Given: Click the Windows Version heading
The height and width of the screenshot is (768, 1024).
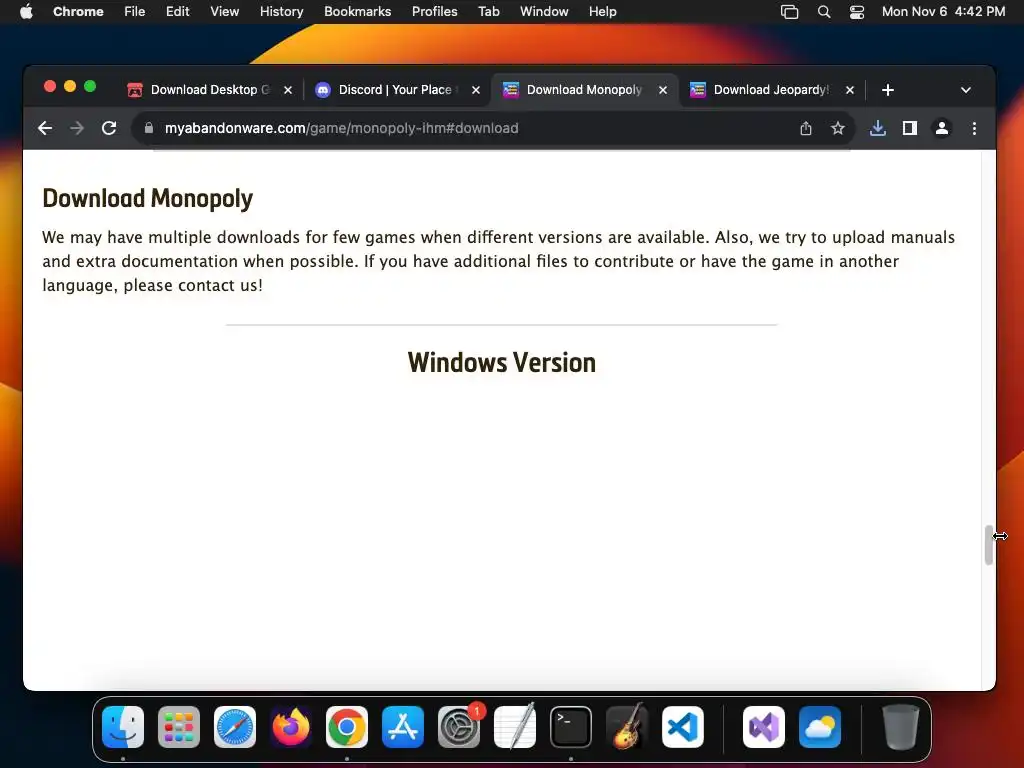Looking at the screenshot, I should [502, 362].
